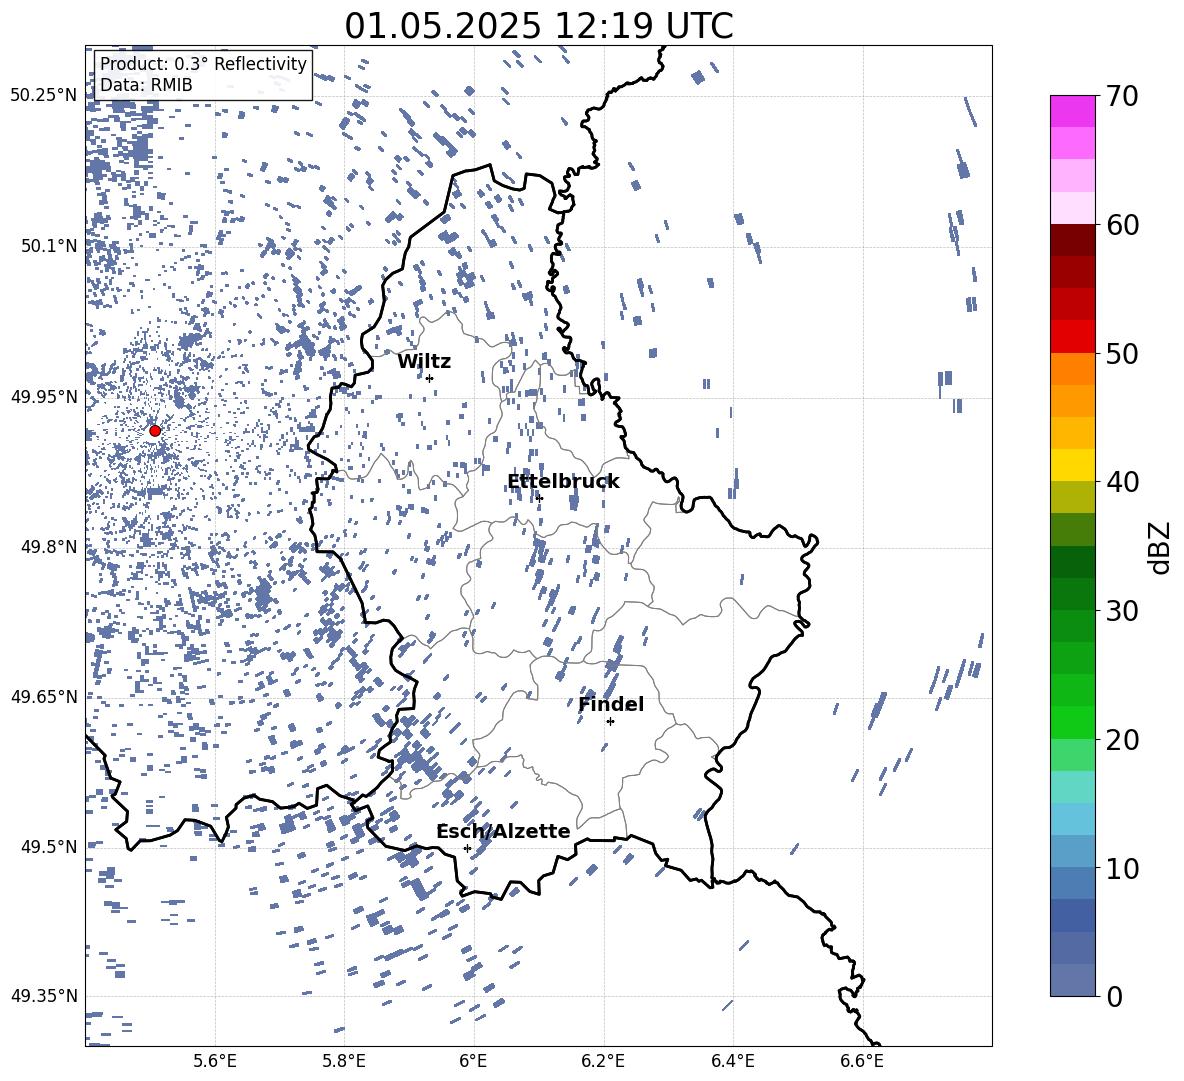Image resolution: width=1184 pixels, height=1081 pixels.
Task: Click the 60 tick on colorbar
Action: point(1122,225)
